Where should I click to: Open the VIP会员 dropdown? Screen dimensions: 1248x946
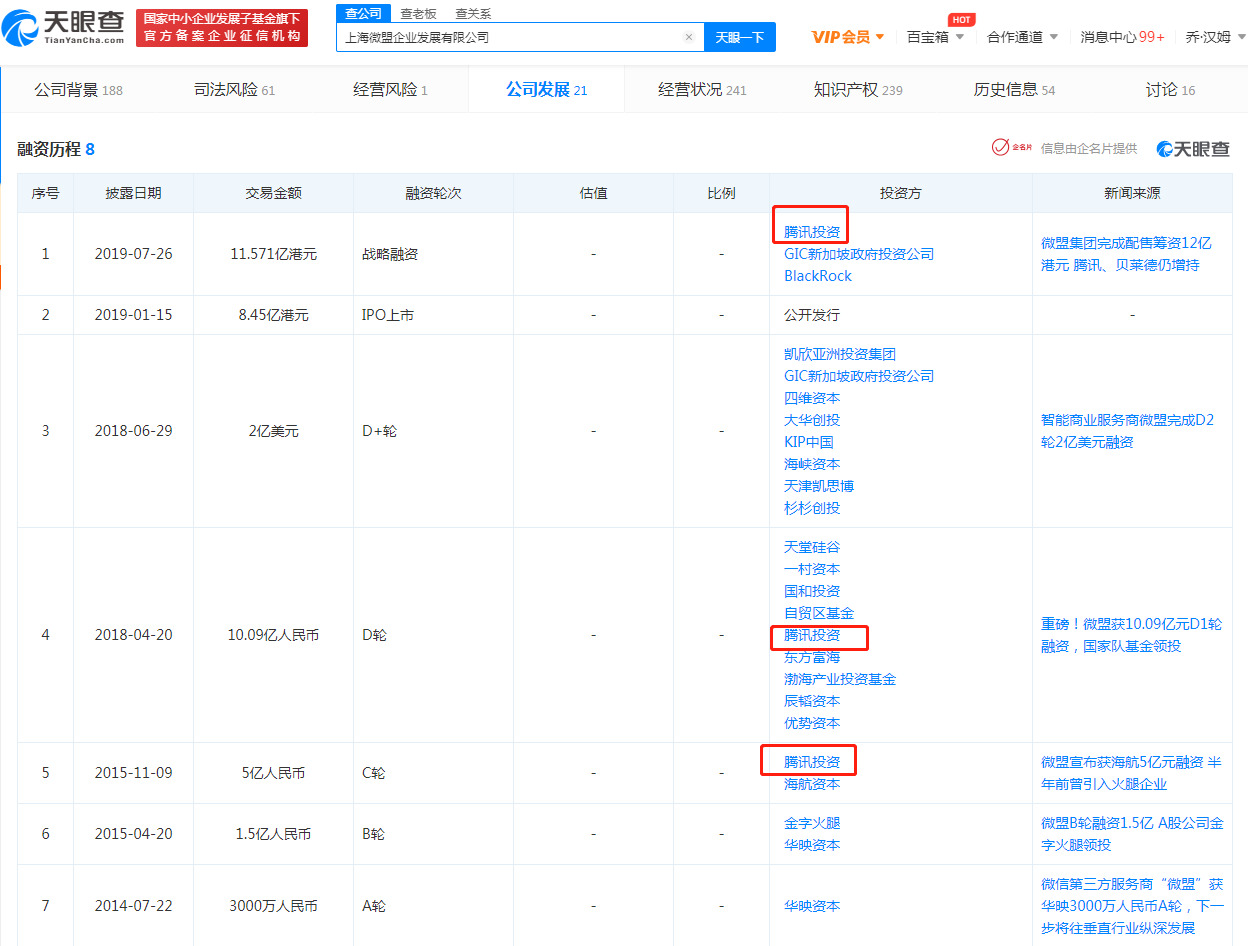click(x=848, y=37)
